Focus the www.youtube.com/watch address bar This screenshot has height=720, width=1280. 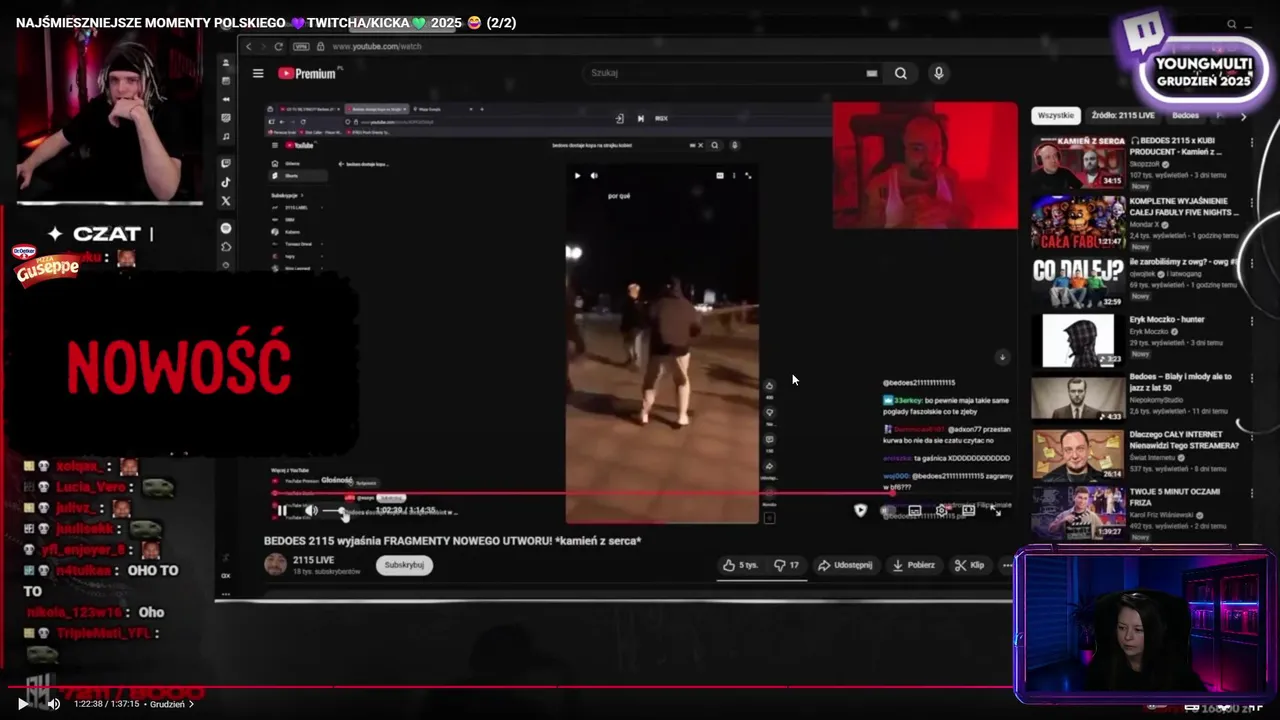376,46
